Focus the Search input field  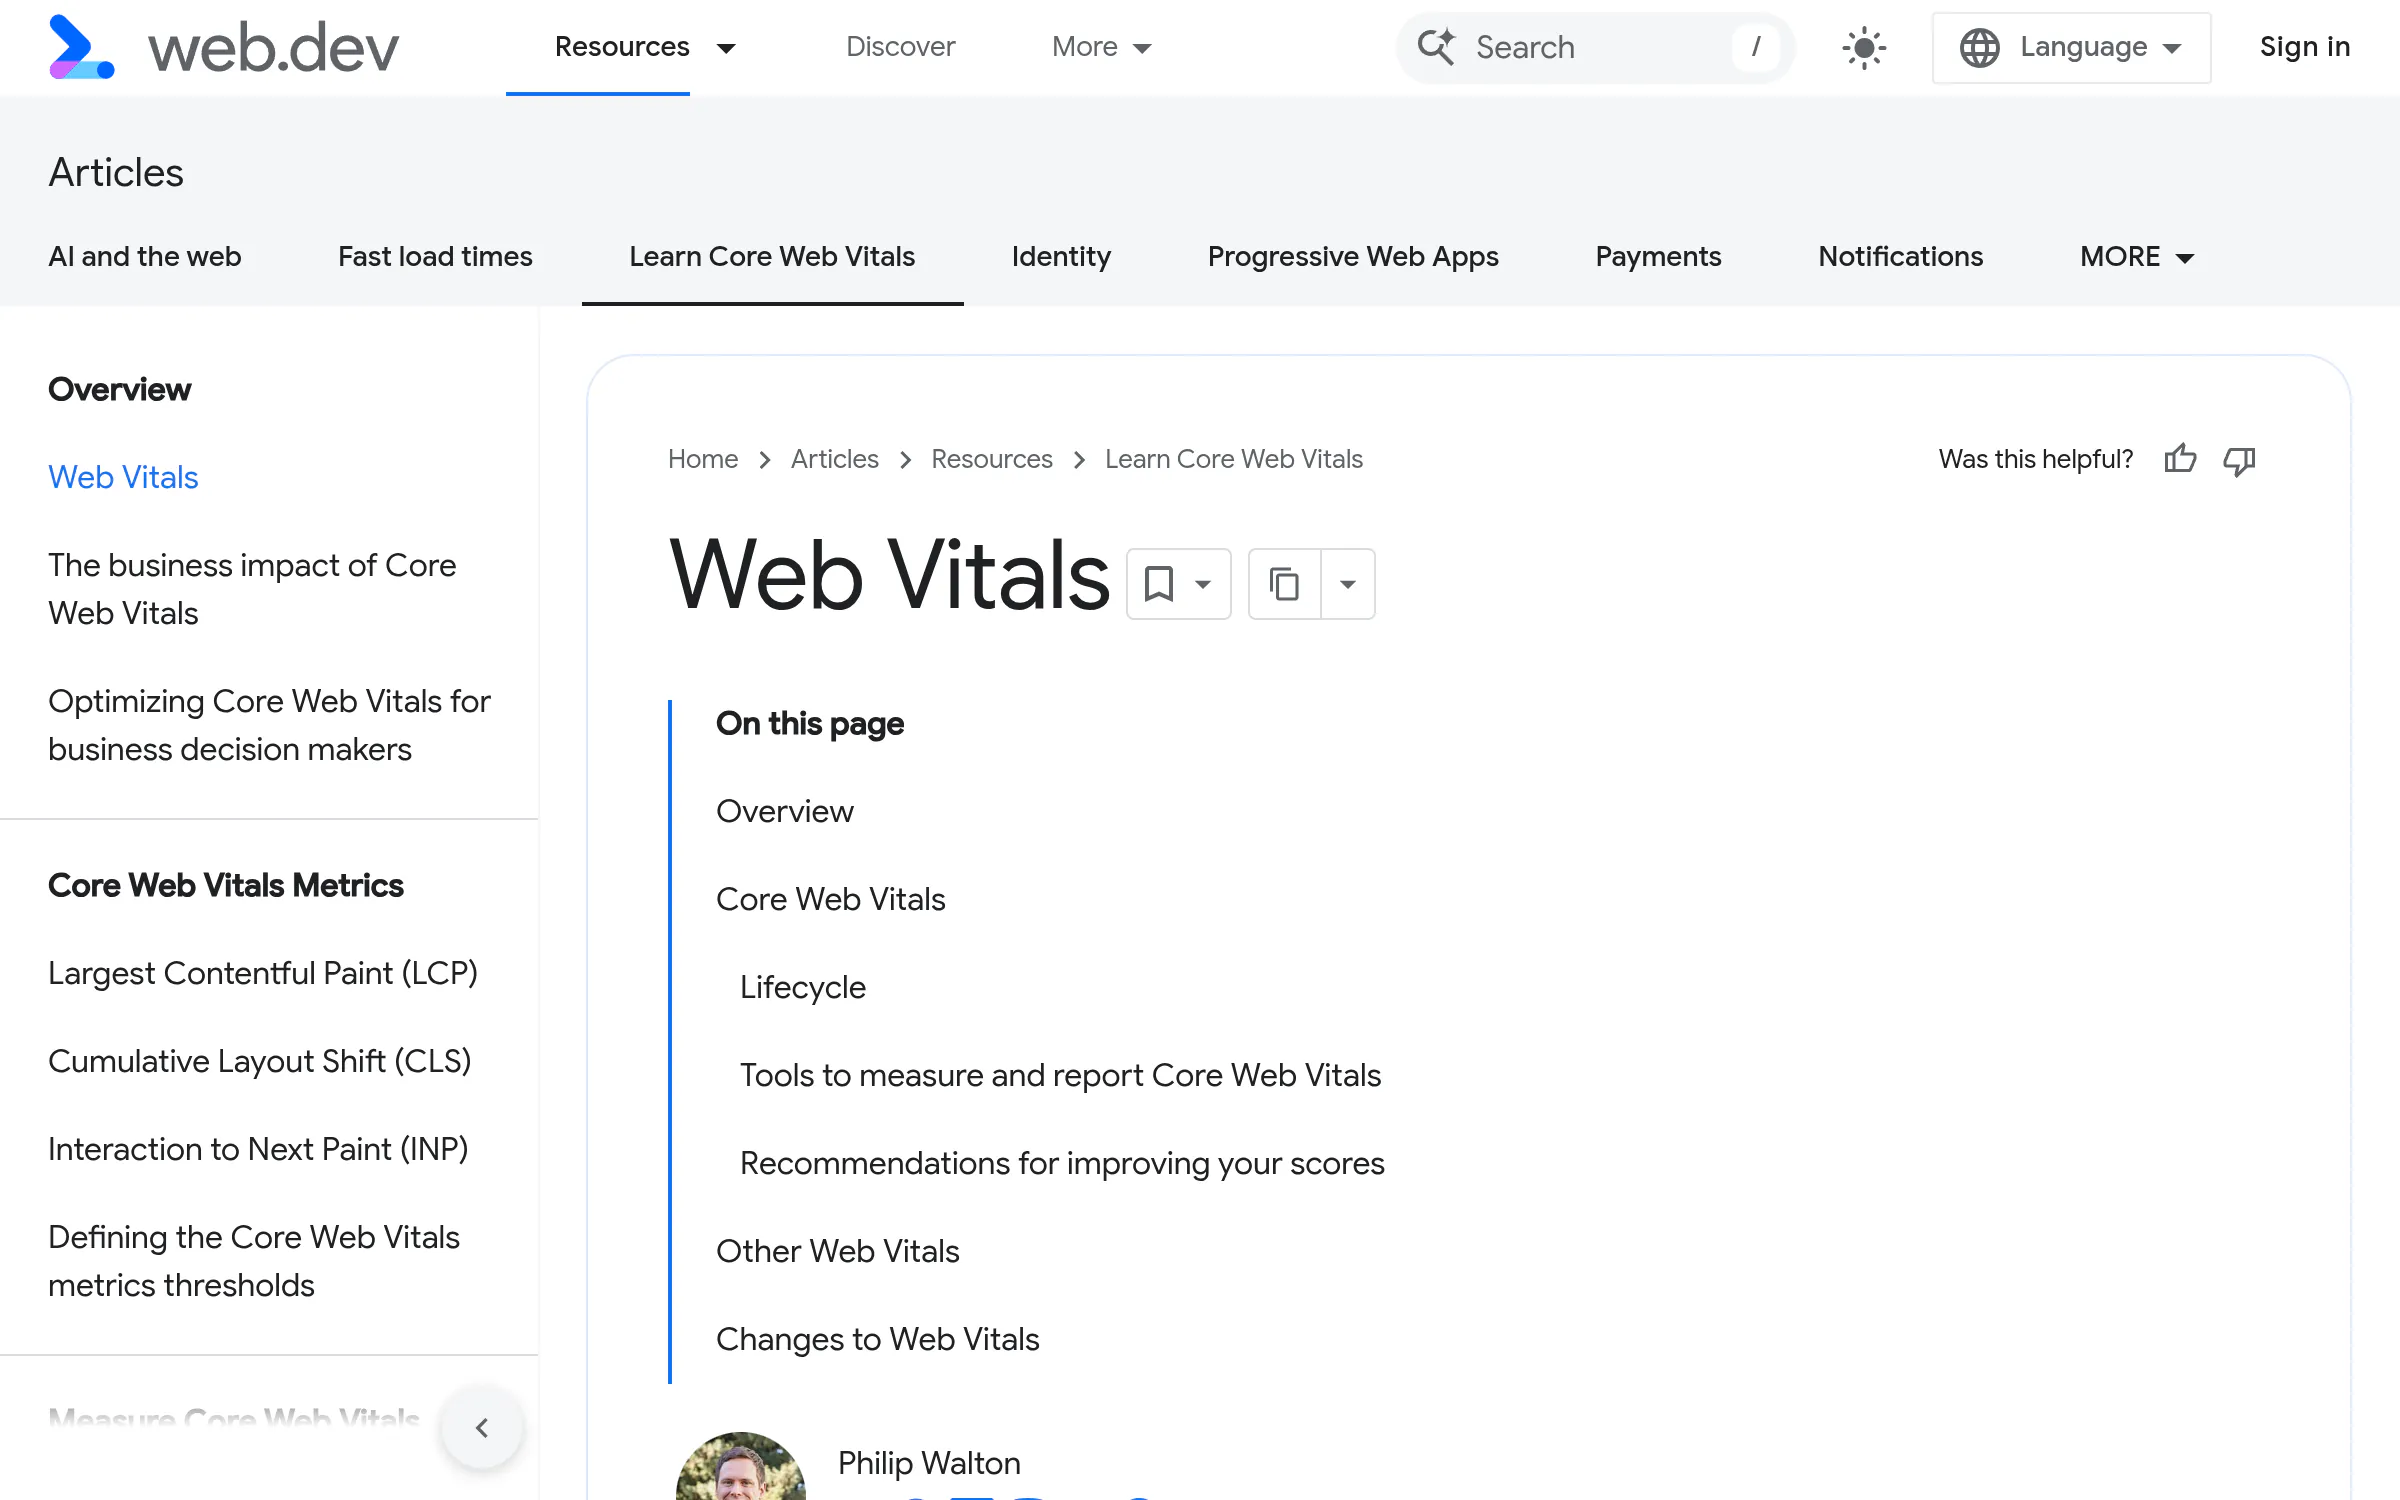pos(1595,48)
